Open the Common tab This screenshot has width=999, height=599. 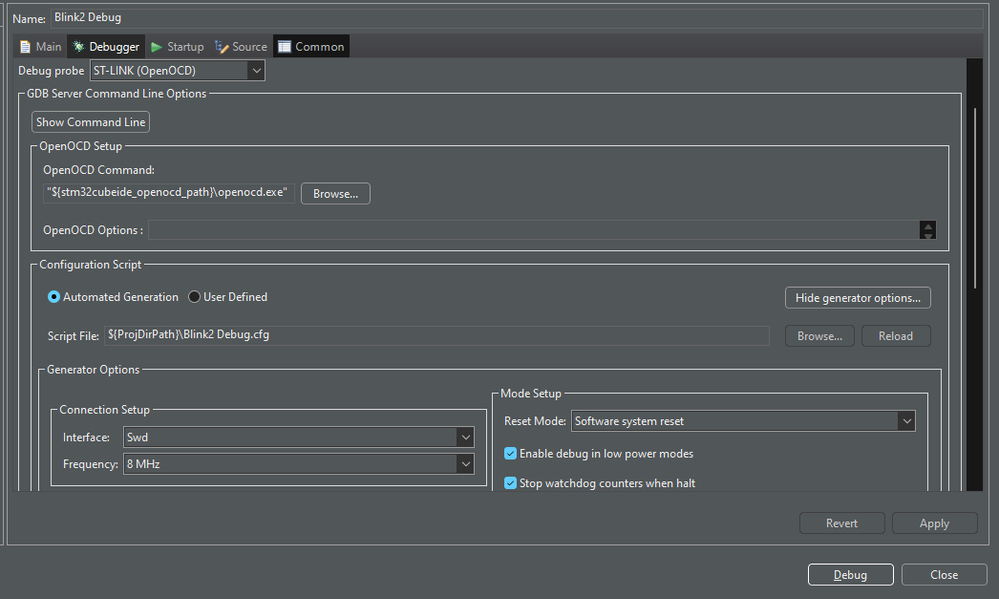(311, 47)
